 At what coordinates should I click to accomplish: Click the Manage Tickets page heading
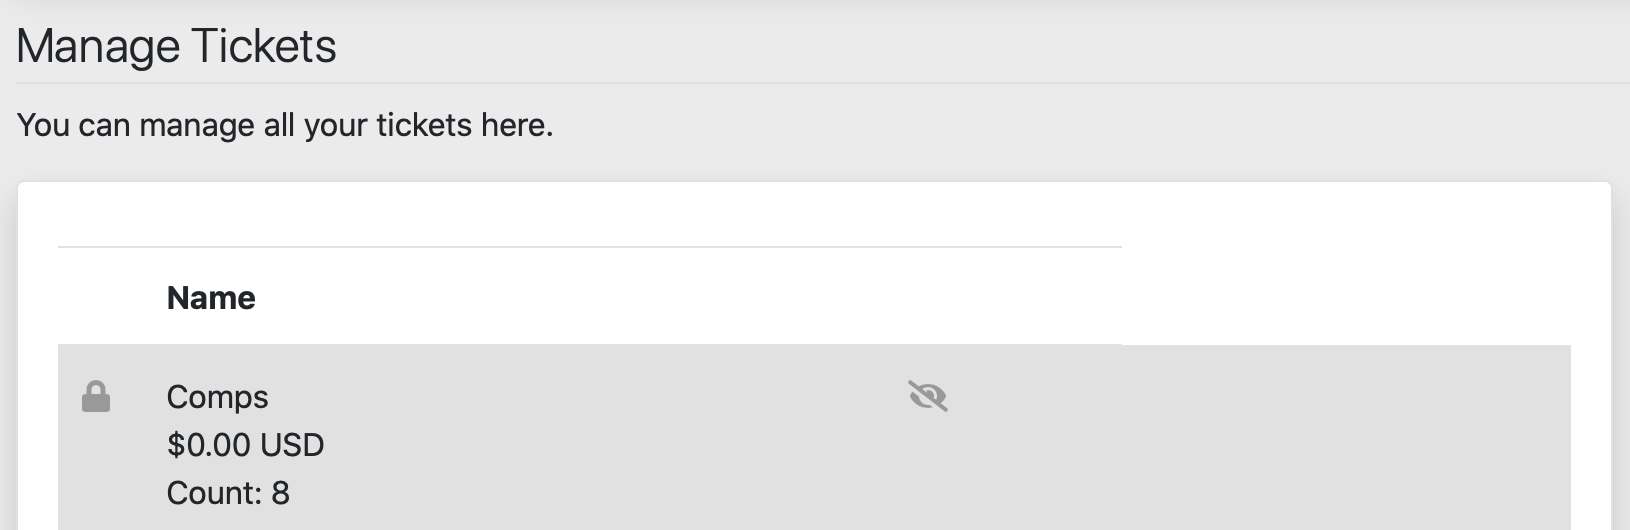click(176, 47)
